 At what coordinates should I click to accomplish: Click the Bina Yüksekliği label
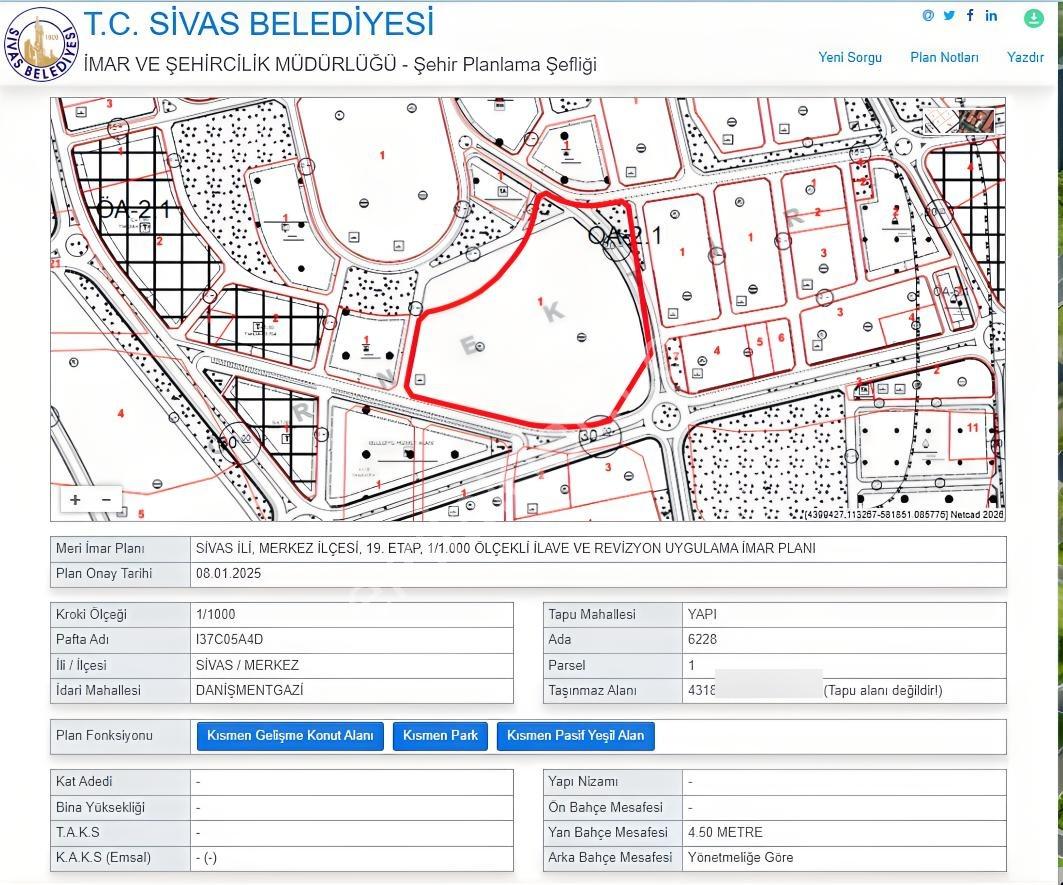(x=100, y=807)
